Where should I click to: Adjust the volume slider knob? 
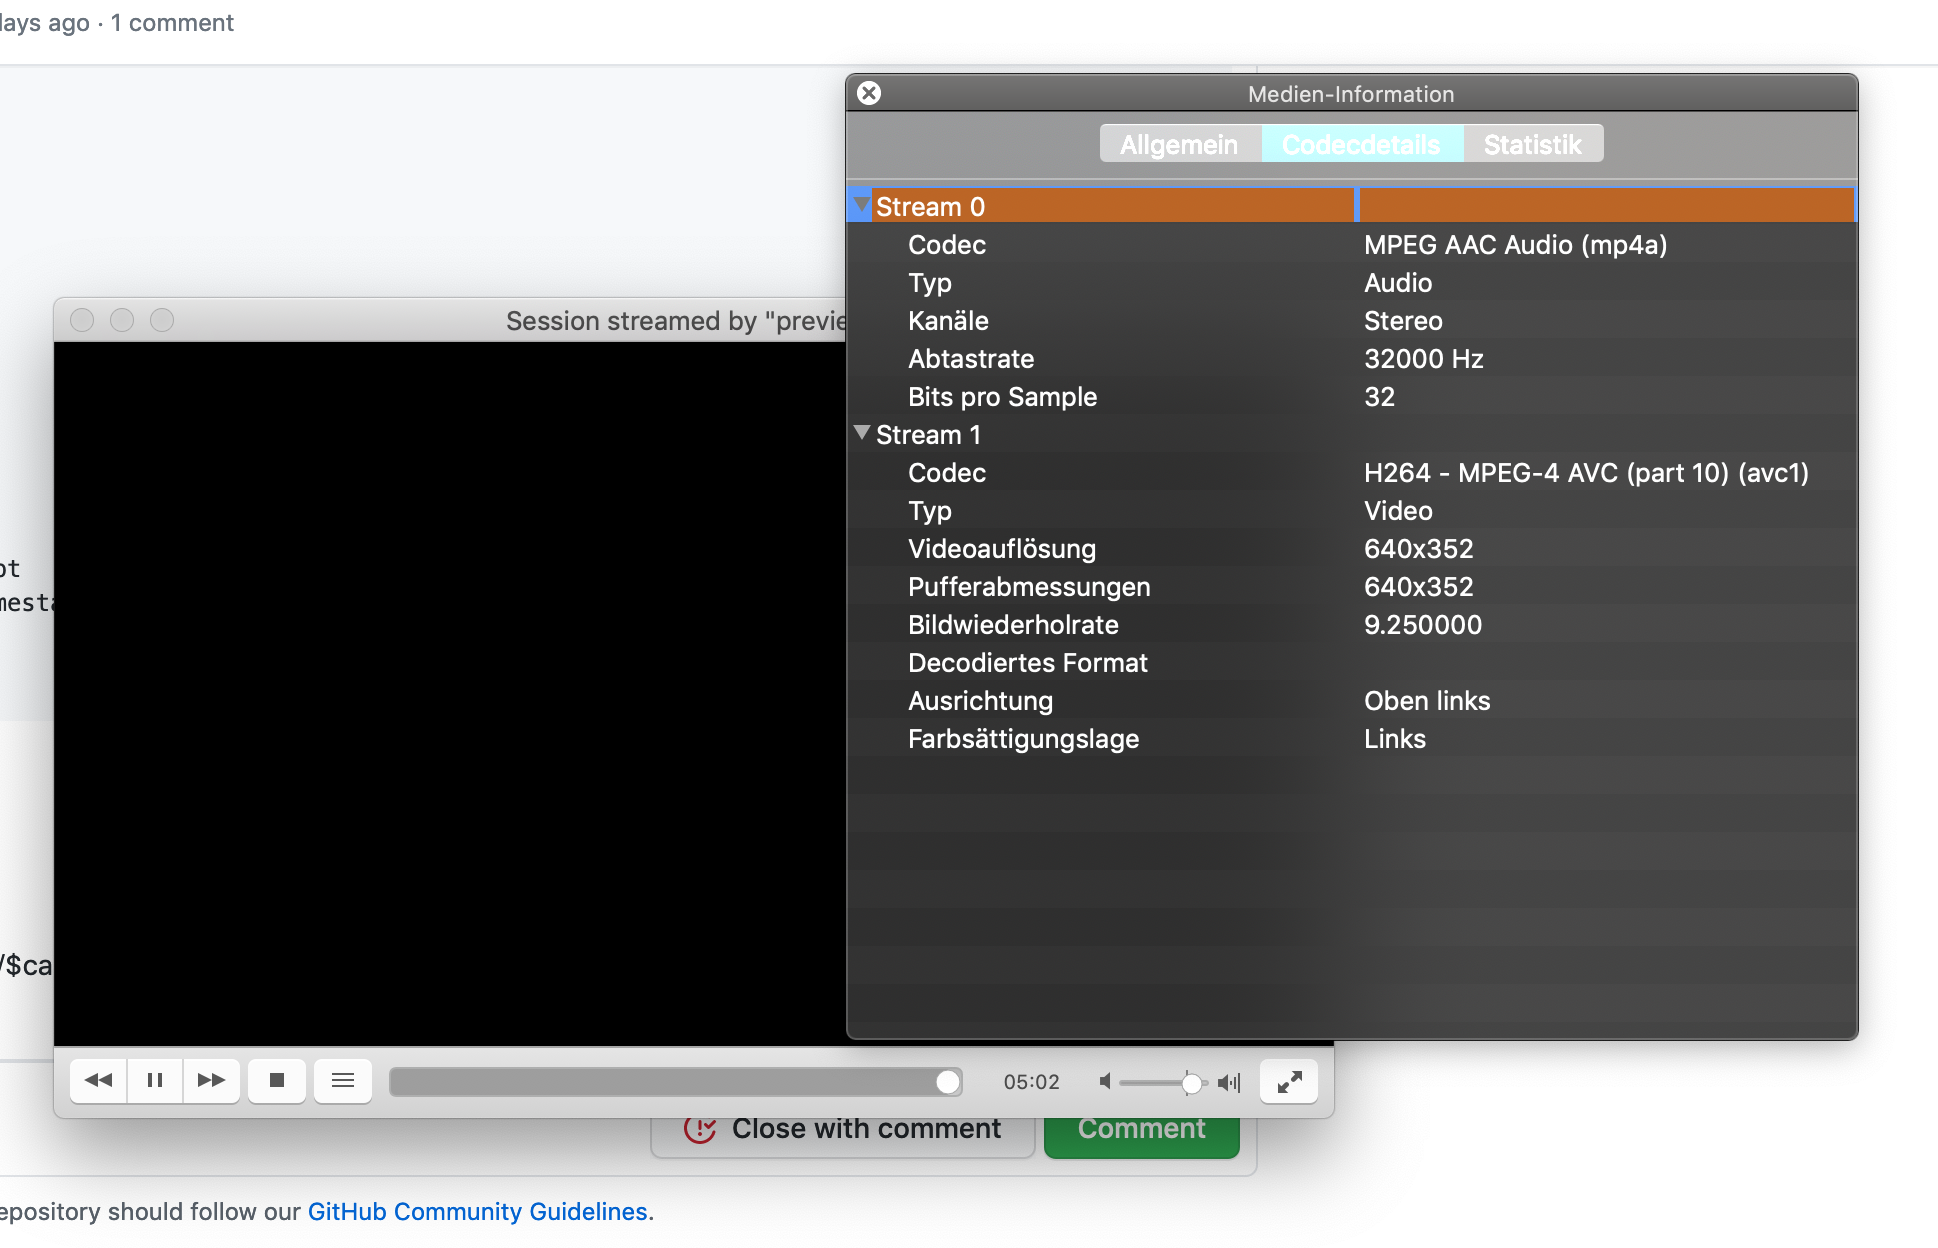pos(1192,1082)
